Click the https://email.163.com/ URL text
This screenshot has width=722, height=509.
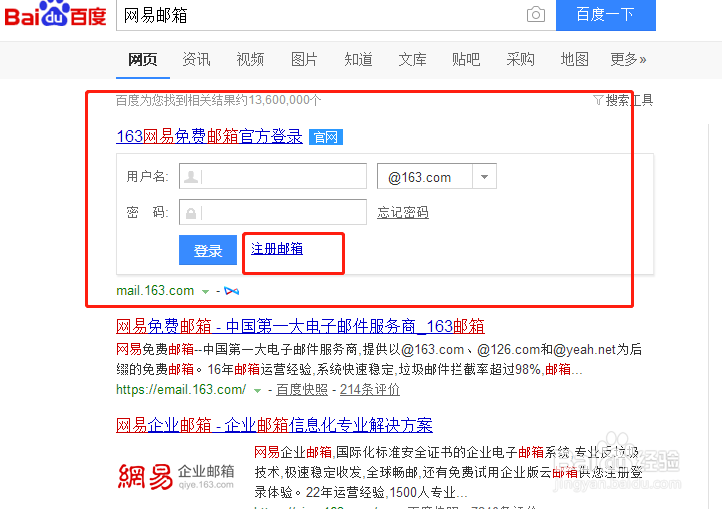pyautogui.click(x=181, y=390)
